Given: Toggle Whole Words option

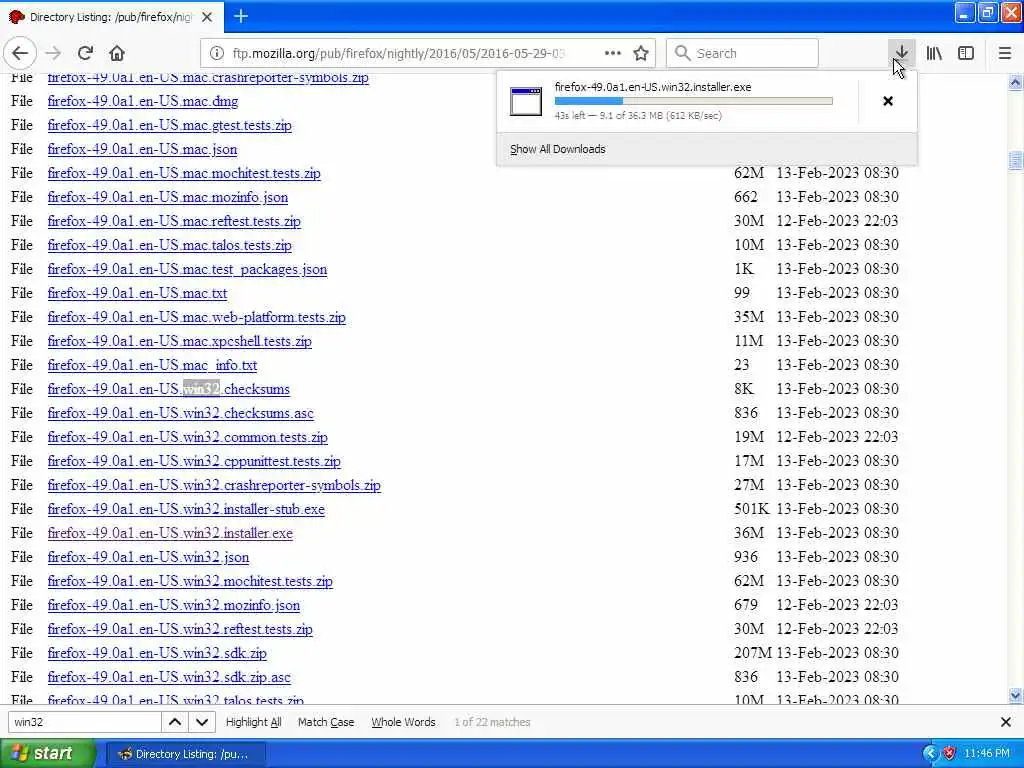Looking at the screenshot, I should pos(403,722).
